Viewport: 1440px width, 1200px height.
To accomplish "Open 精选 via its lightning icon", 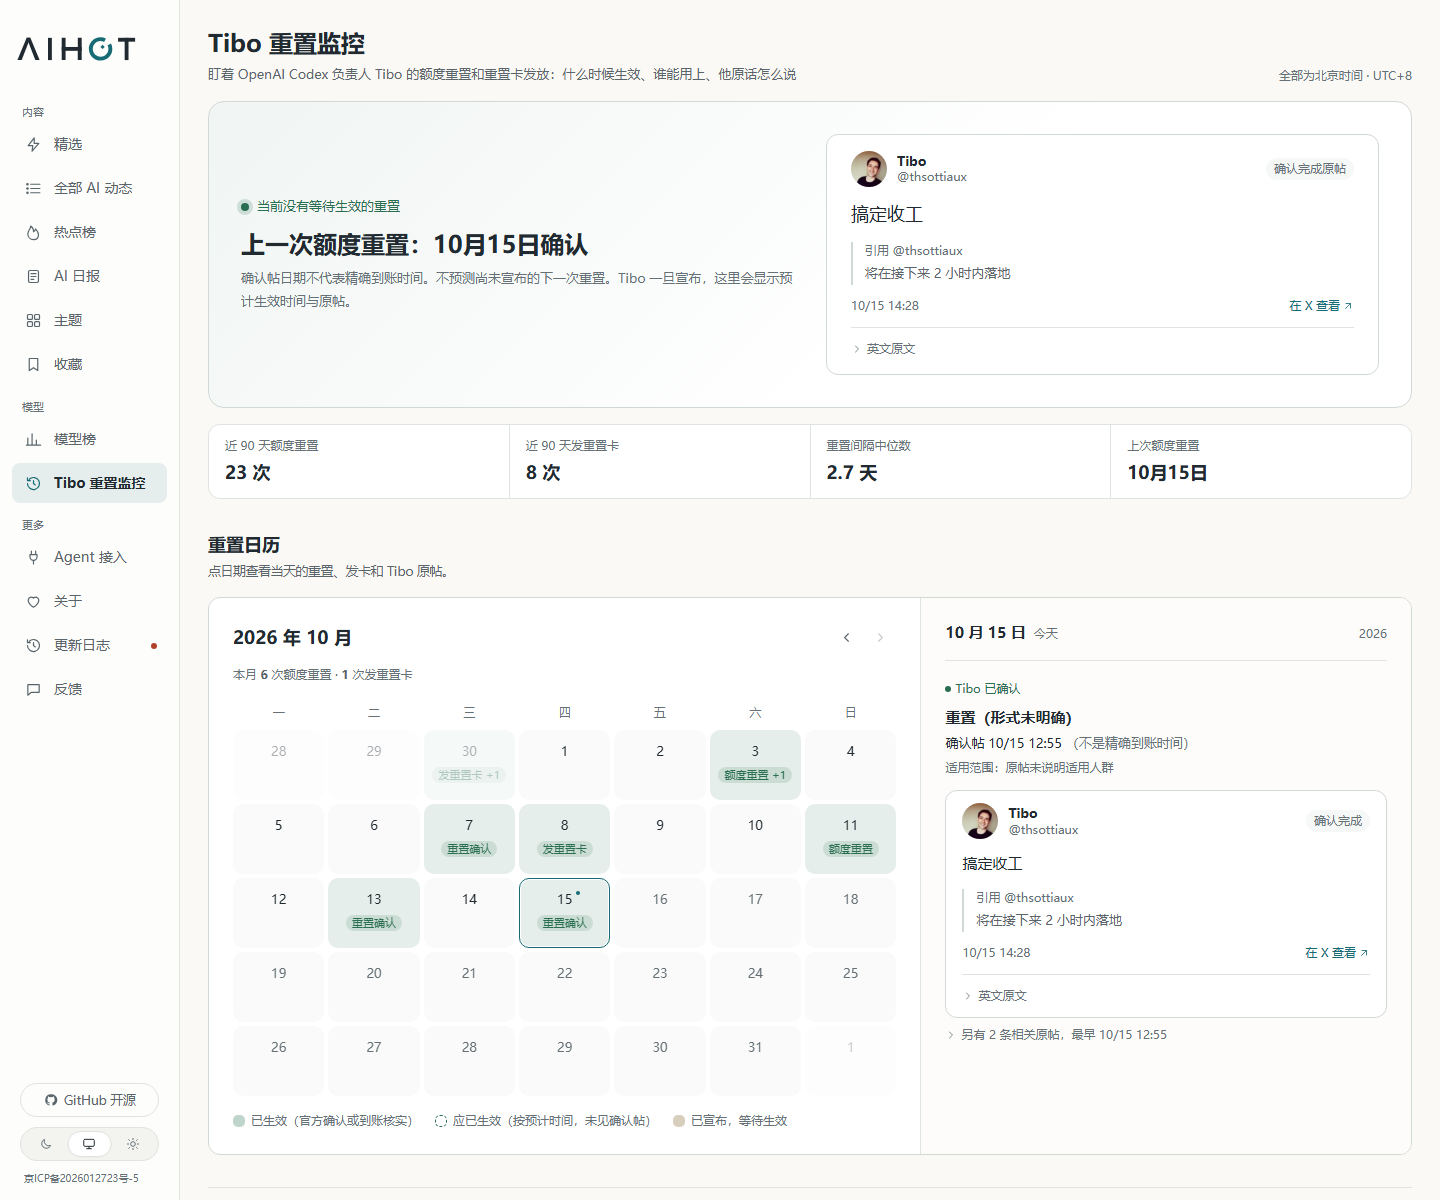I will tap(33, 144).
